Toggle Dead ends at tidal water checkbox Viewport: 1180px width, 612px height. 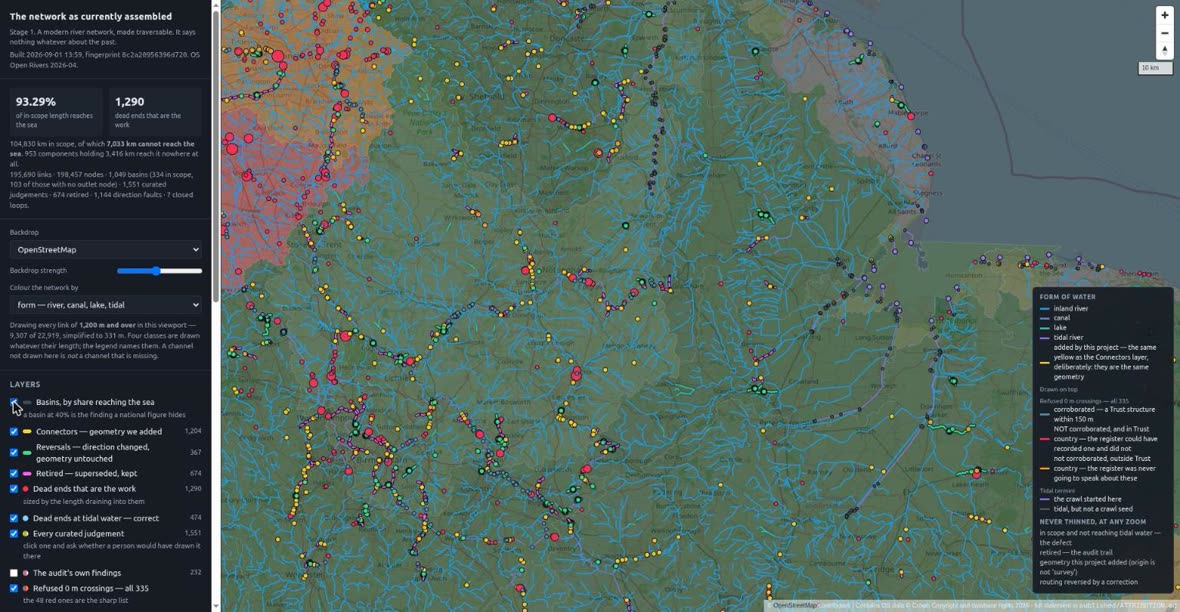tap(14, 519)
